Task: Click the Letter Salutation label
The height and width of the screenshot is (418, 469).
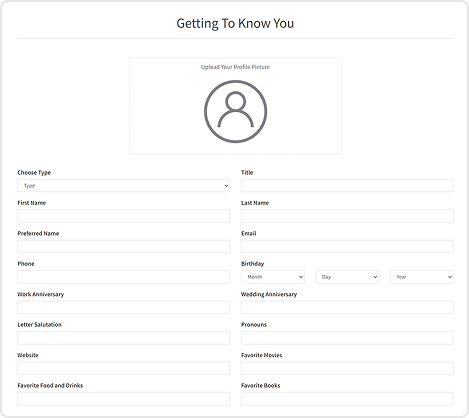Action: [39, 325]
